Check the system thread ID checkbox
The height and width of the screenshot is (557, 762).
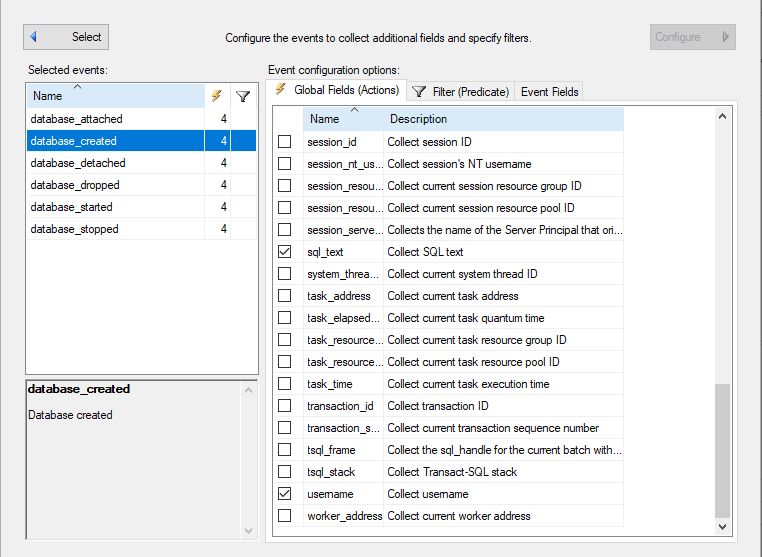(284, 274)
